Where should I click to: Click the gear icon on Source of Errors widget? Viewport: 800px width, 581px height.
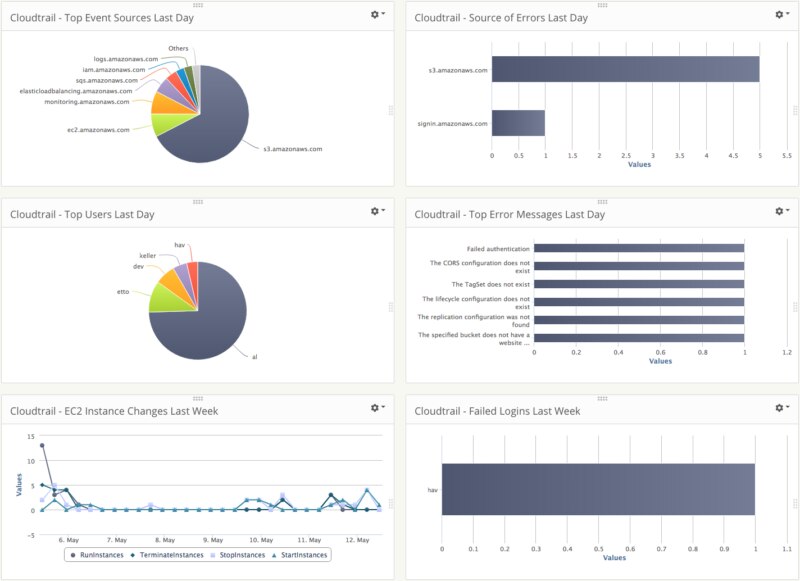pyautogui.click(x=777, y=15)
